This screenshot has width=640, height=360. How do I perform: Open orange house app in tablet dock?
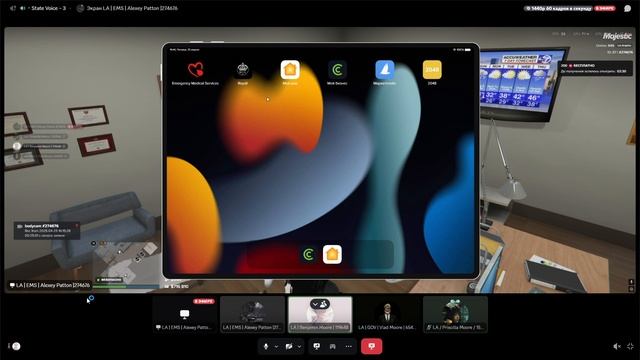point(332,254)
